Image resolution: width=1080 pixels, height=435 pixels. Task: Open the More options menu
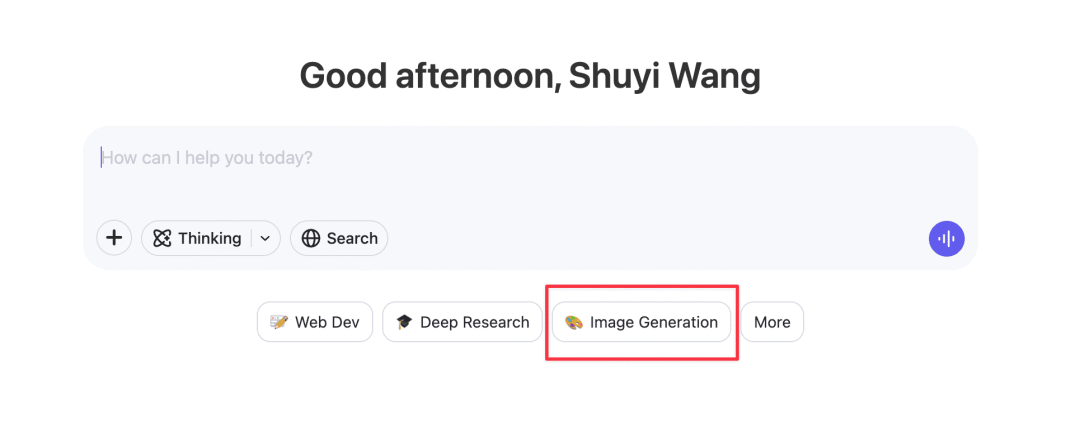(772, 322)
